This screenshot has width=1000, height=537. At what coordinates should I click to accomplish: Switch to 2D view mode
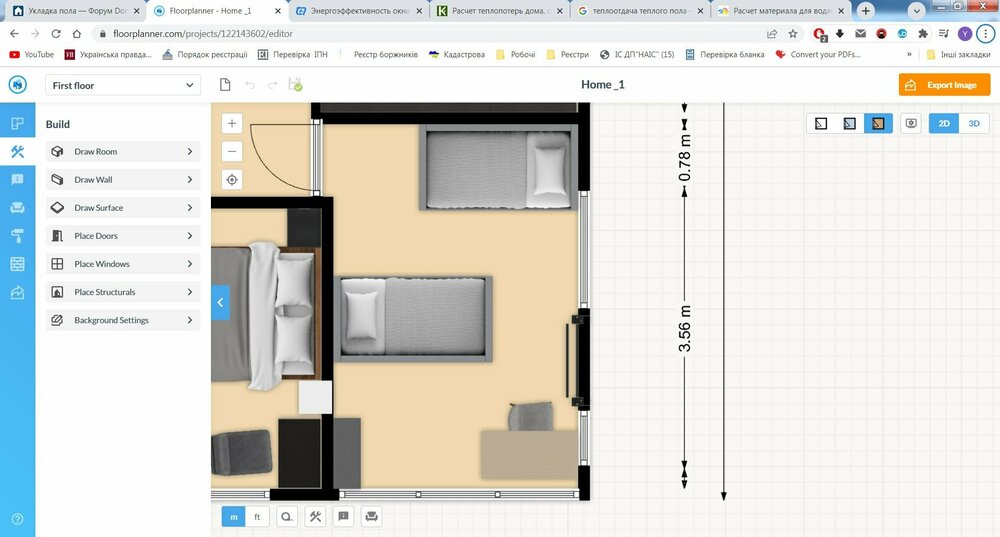943,124
